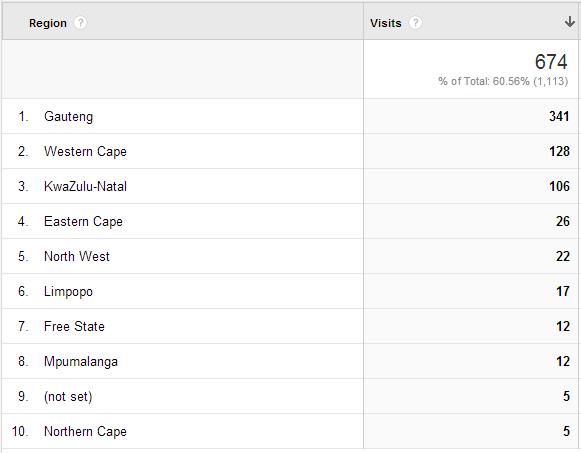Open the KwaZulu-Natal region link
This screenshot has height=453, width=581.
coord(85,186)
